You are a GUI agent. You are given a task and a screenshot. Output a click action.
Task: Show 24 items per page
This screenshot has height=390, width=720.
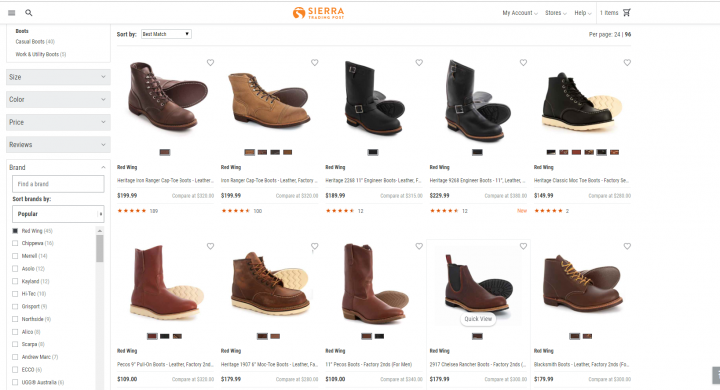tap(617, 34)
